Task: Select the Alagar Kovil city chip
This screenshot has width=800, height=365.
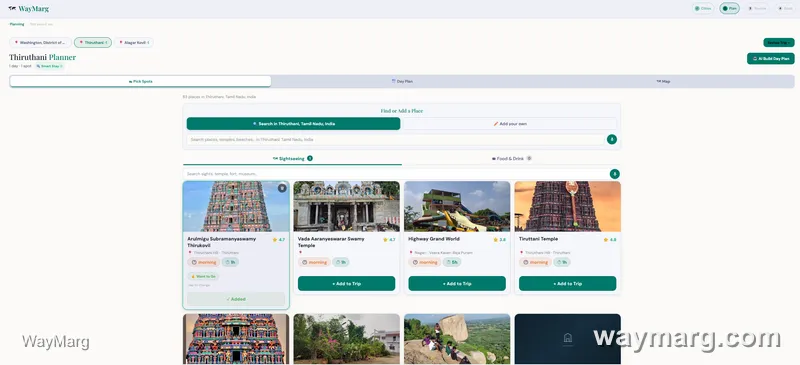Action: point(134,42)
